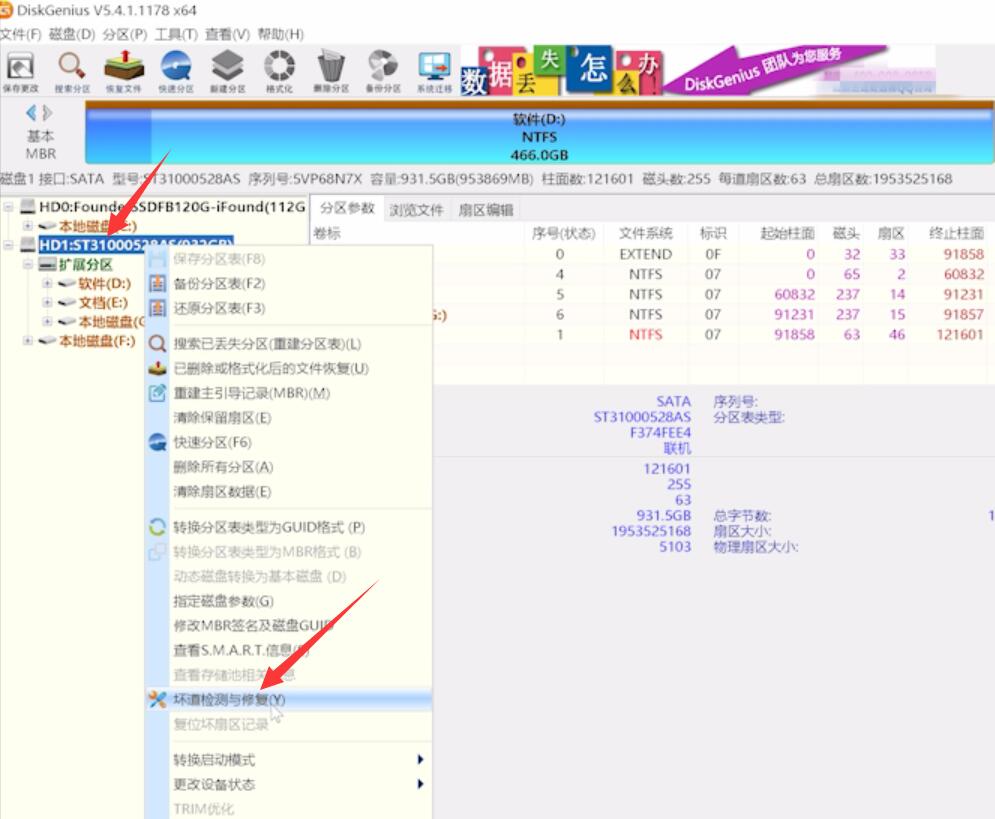This screenshot has height=819, width=995.
Task: Click the end cylinder value 121601 in table
Action: [959, 334]
